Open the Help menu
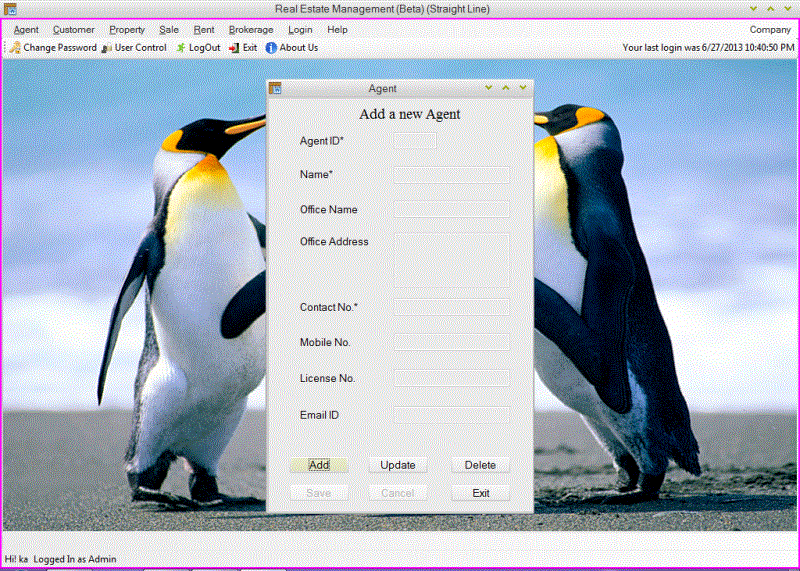The height and width of the screenshot is (571, 800). click(337, 30)
